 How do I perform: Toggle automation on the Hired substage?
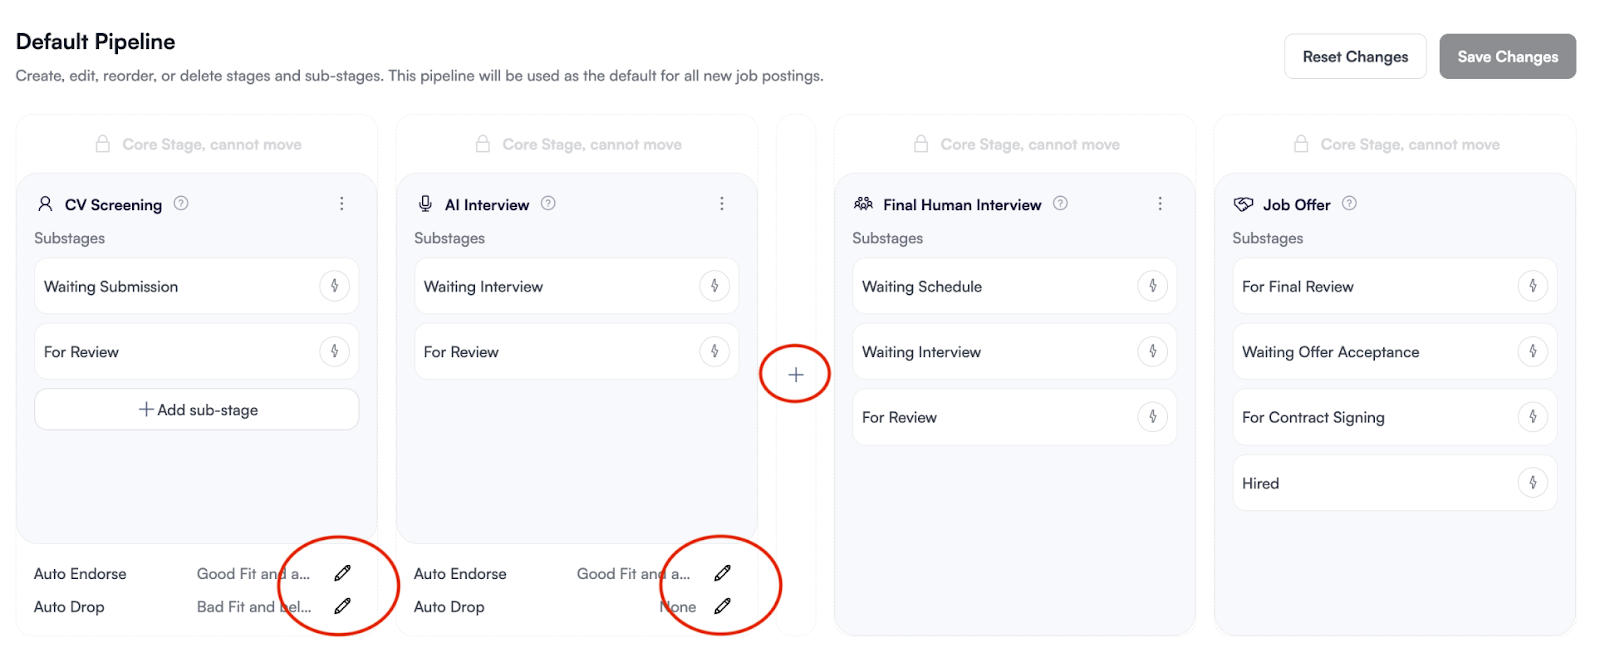click(1532, 482)
